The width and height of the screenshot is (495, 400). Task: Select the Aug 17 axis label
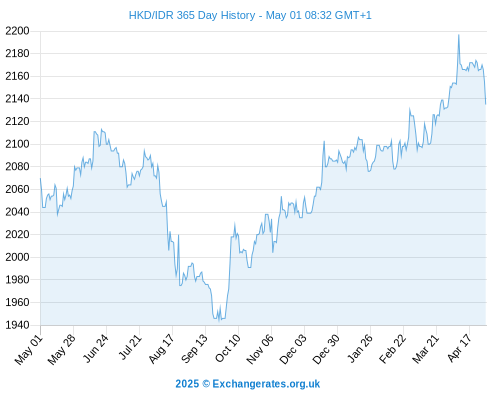click(x=161, y=349)
